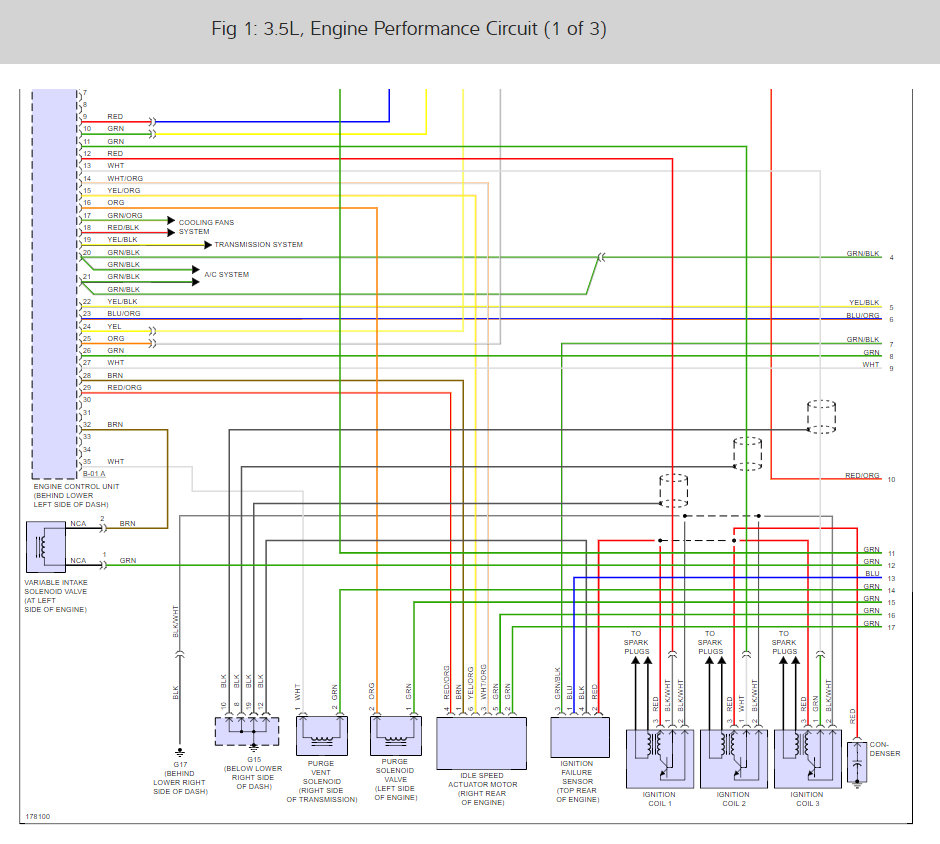Click 'RED/ORG' label at right connector 10
This screenshot has width=940, height=844.
(862, 475)
